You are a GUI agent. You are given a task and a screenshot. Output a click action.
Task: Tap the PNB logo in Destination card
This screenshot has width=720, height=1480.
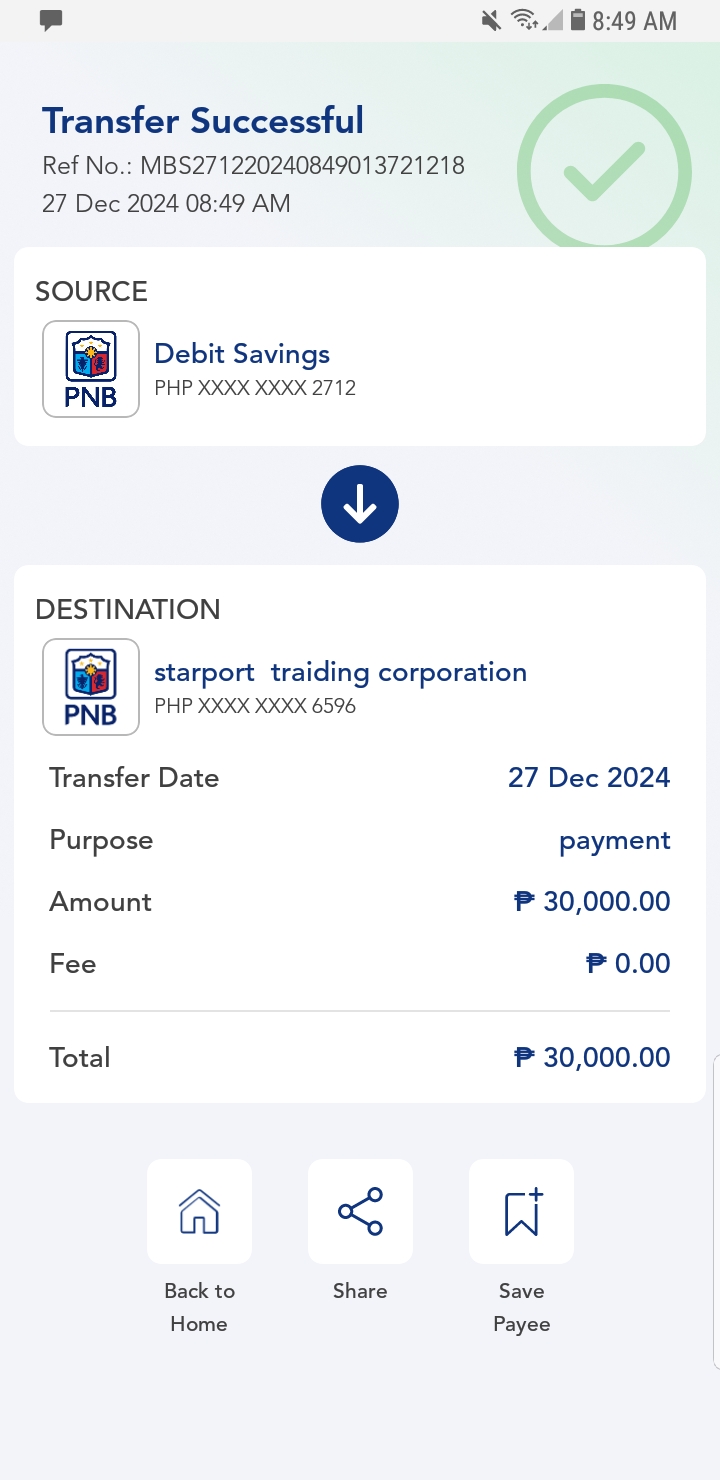click(x=91, y=687)
